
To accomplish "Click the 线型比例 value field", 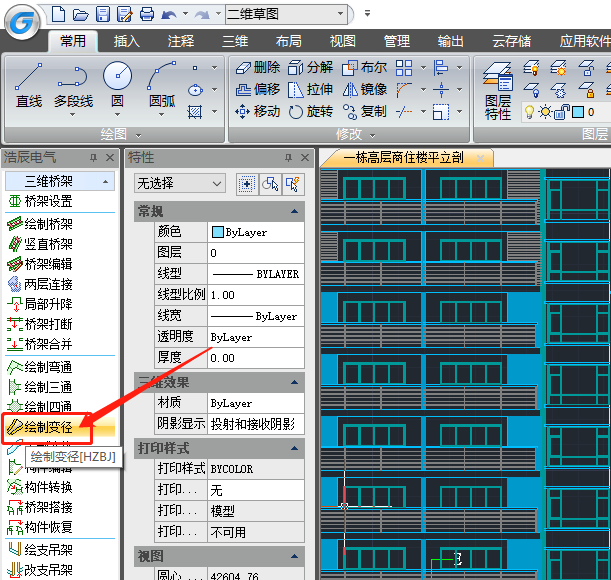I will tap(255, 295).
